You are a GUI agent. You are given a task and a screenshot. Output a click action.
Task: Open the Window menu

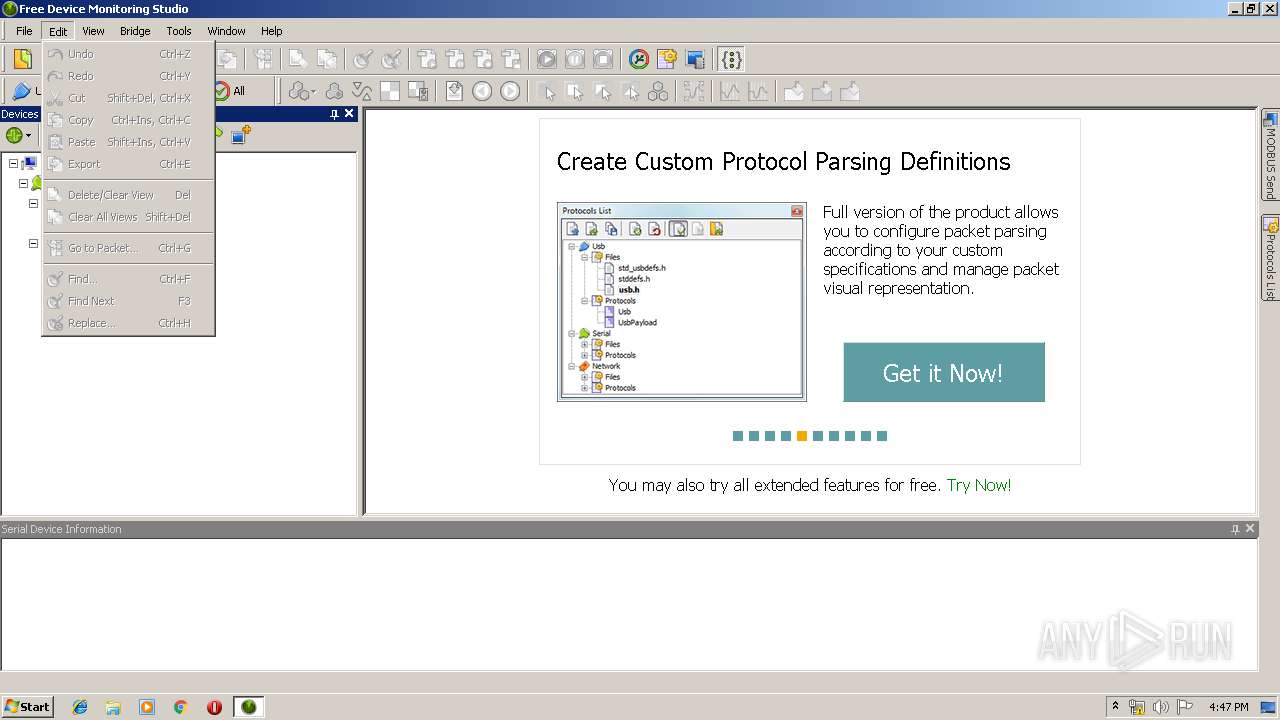tap(226, 31)
